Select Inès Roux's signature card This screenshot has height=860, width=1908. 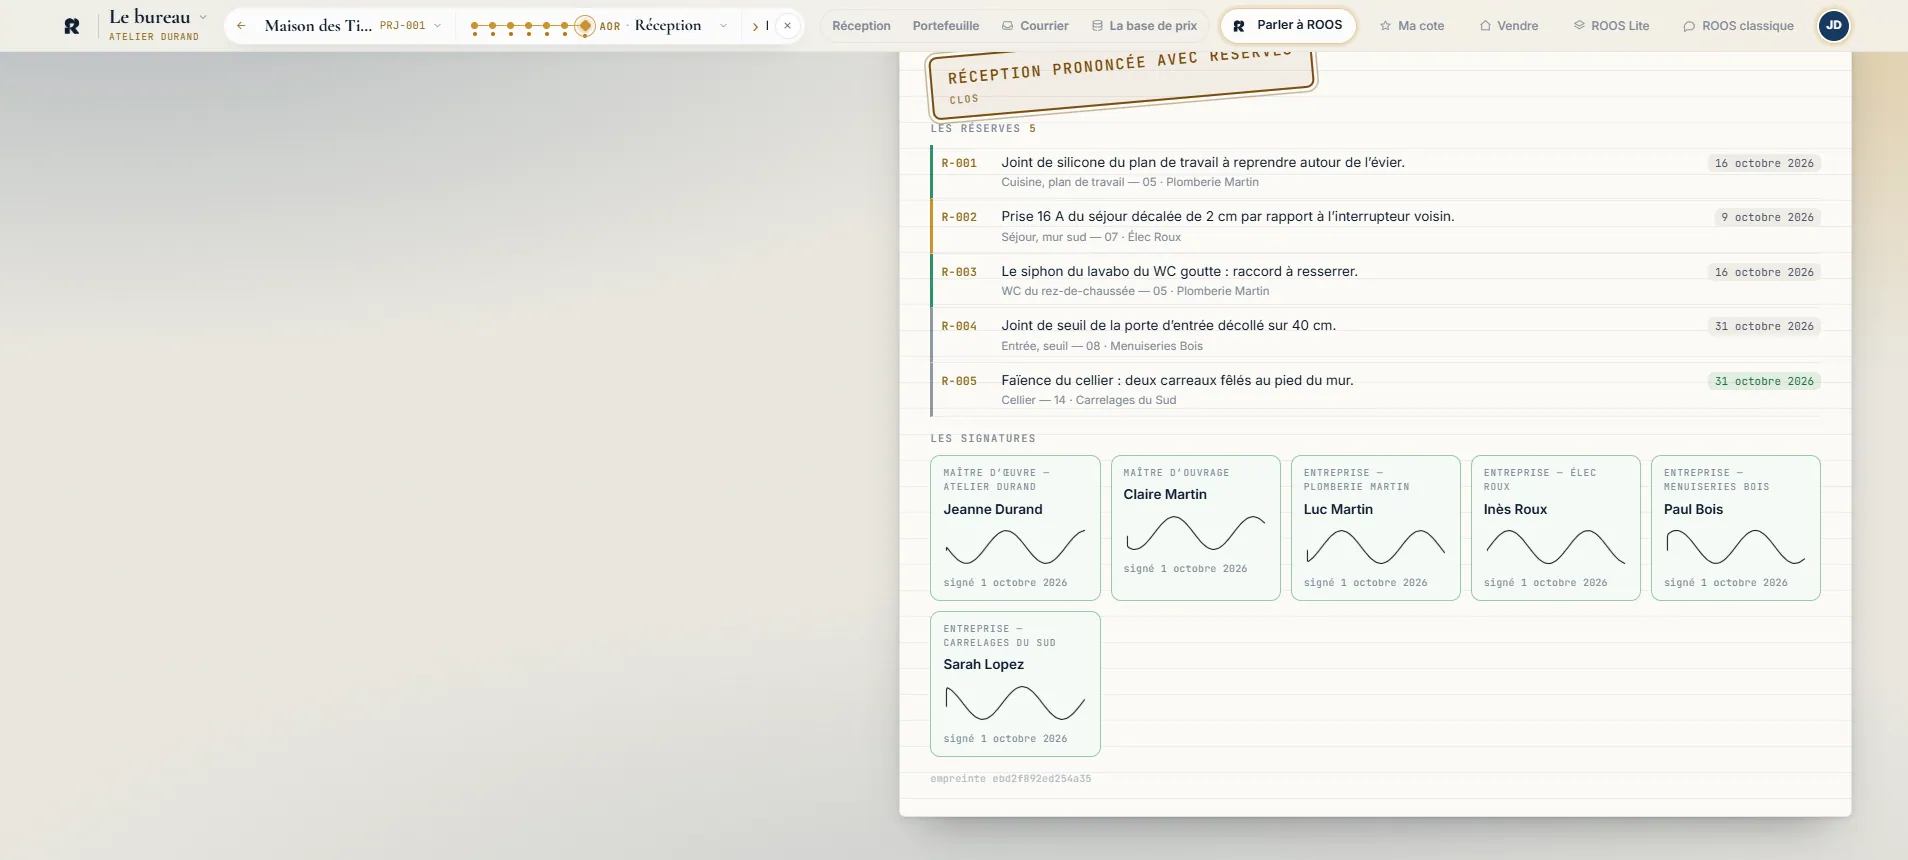(1556, 528)
